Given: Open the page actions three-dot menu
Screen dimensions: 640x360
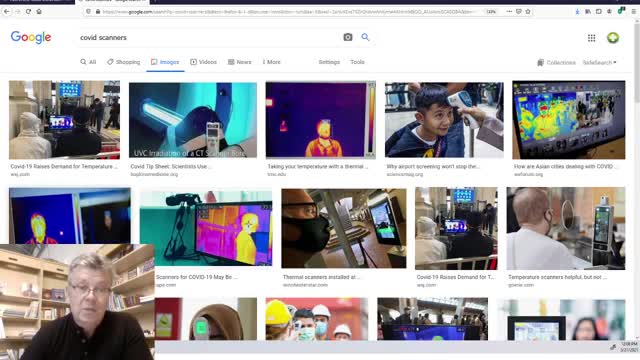Looking at the screenshot, I should 509,11.
